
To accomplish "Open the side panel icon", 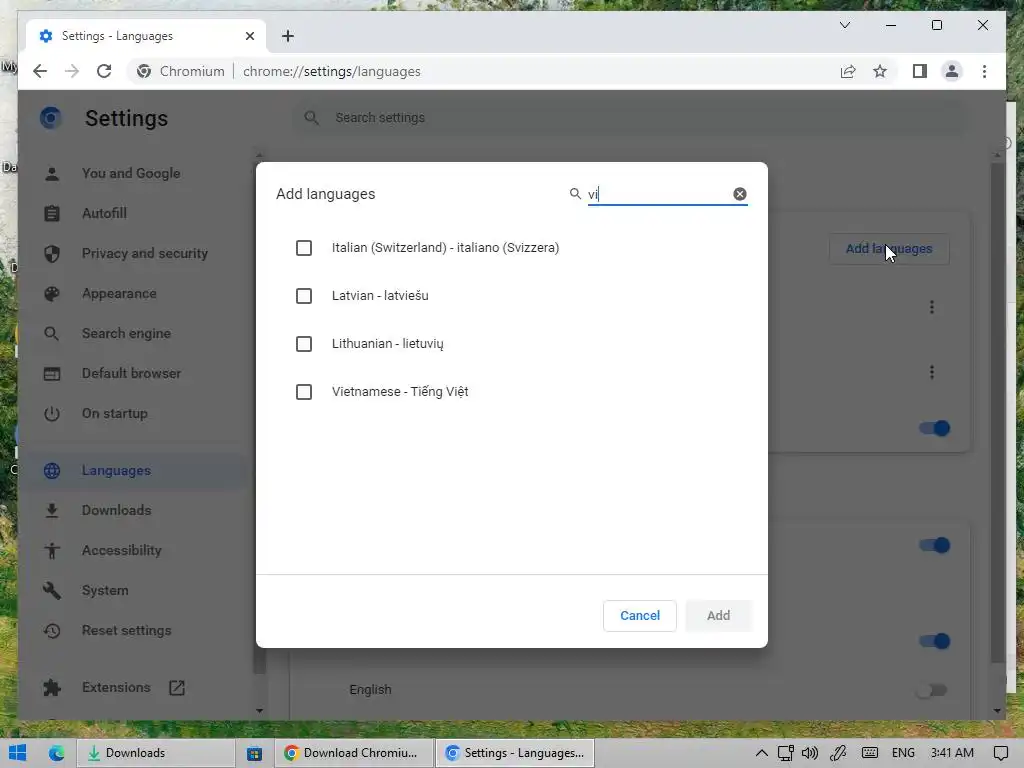I will (920, 71).
